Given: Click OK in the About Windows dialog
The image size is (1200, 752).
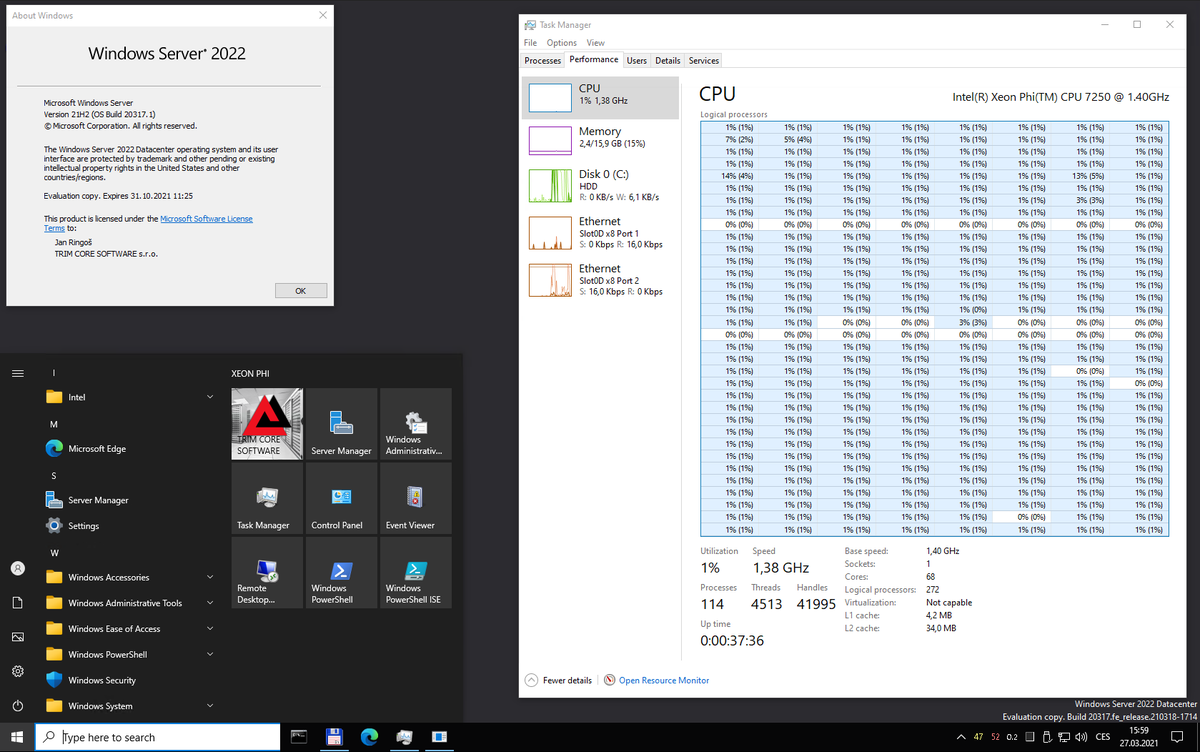Looking at the screenshot, I should point(301,291).
